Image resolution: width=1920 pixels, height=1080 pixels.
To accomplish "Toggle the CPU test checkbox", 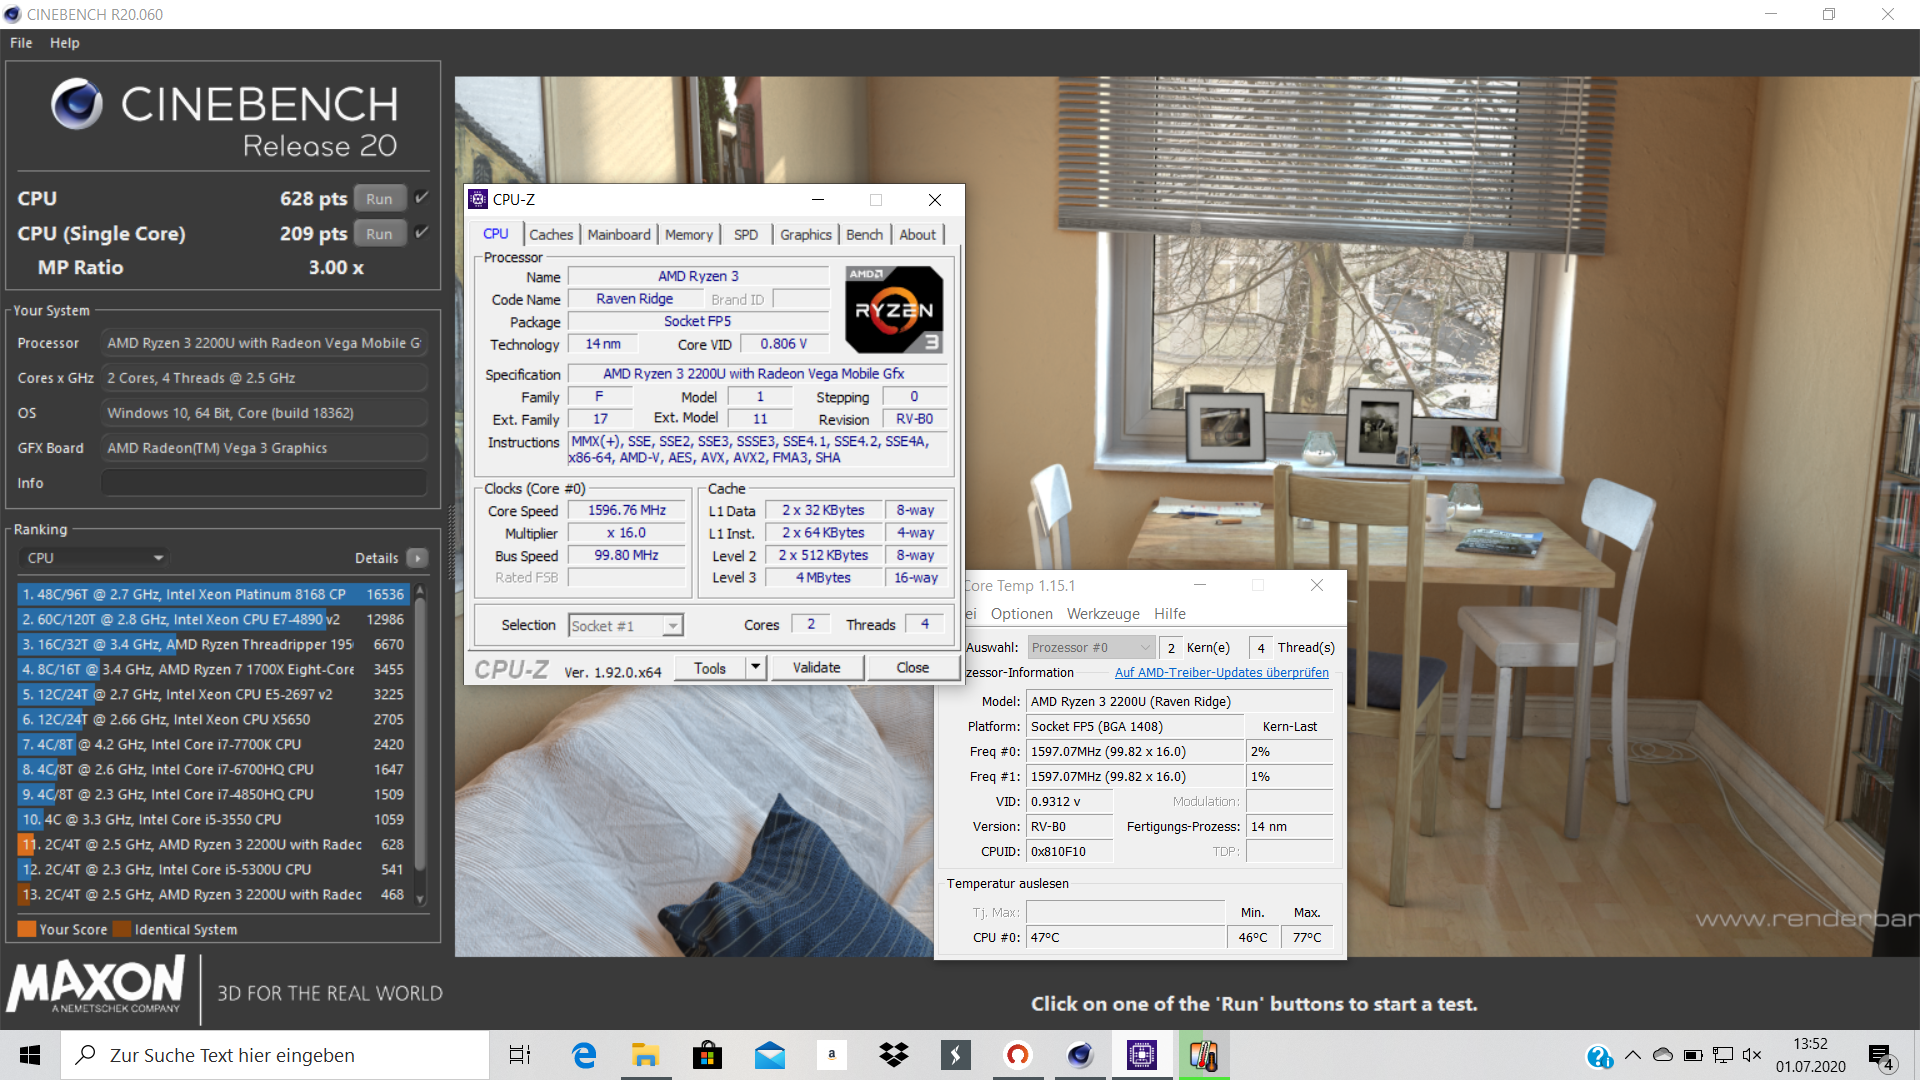I will point(422,197).
